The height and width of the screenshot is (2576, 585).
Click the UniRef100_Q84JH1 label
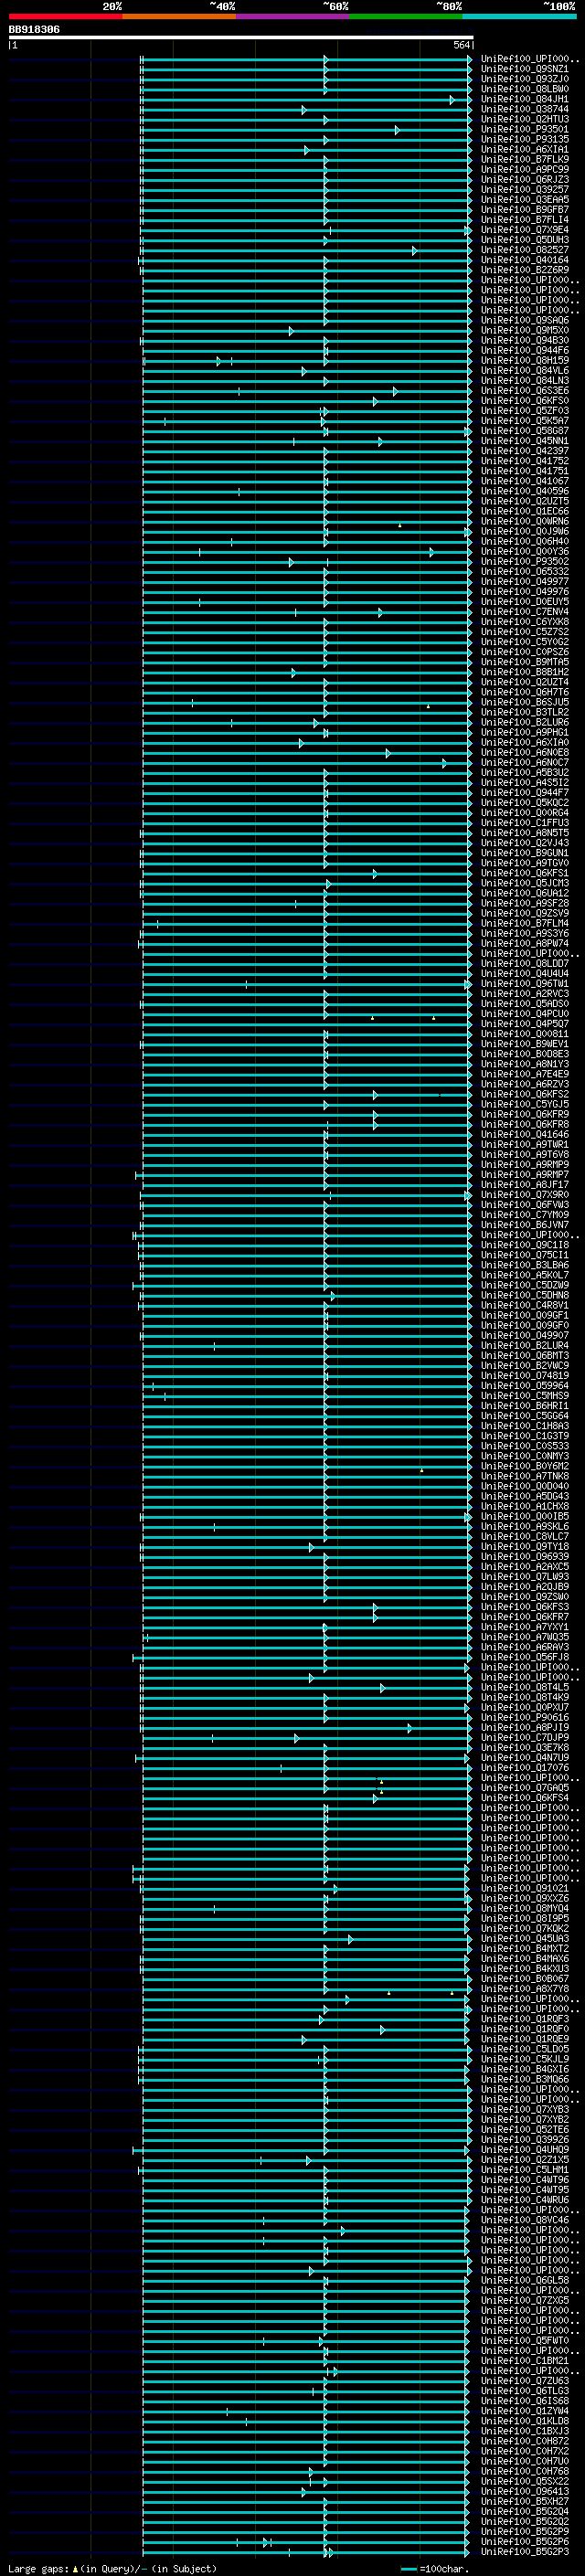pyautogui.click(x=525, y=99)
